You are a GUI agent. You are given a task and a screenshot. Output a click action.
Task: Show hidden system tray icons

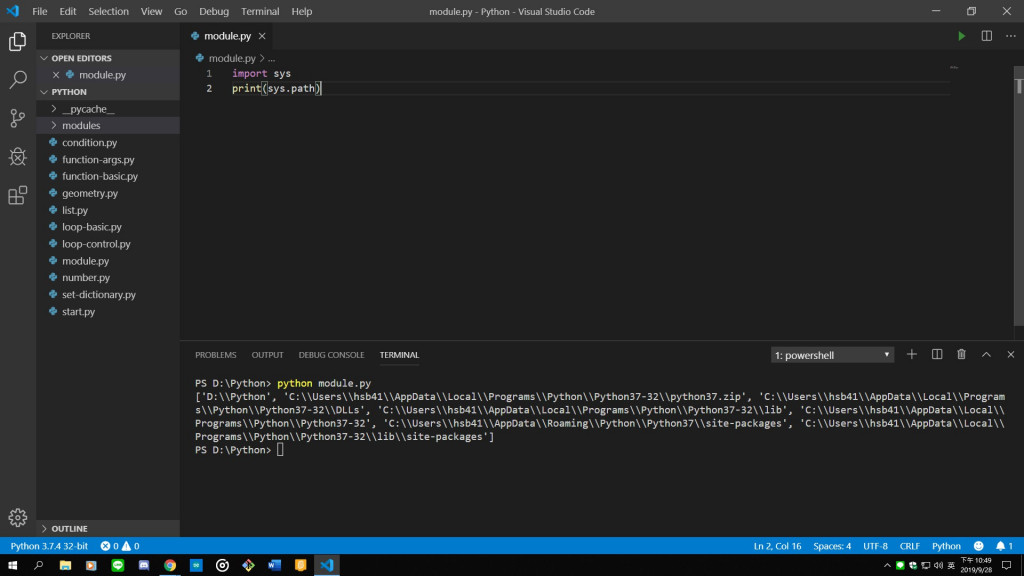(887, 566)
